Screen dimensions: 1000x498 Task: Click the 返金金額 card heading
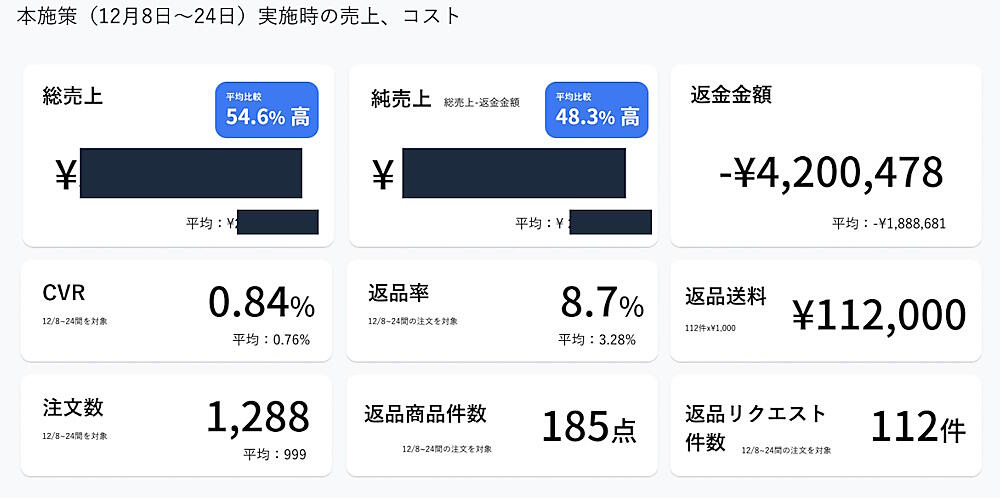click(731, 95)
